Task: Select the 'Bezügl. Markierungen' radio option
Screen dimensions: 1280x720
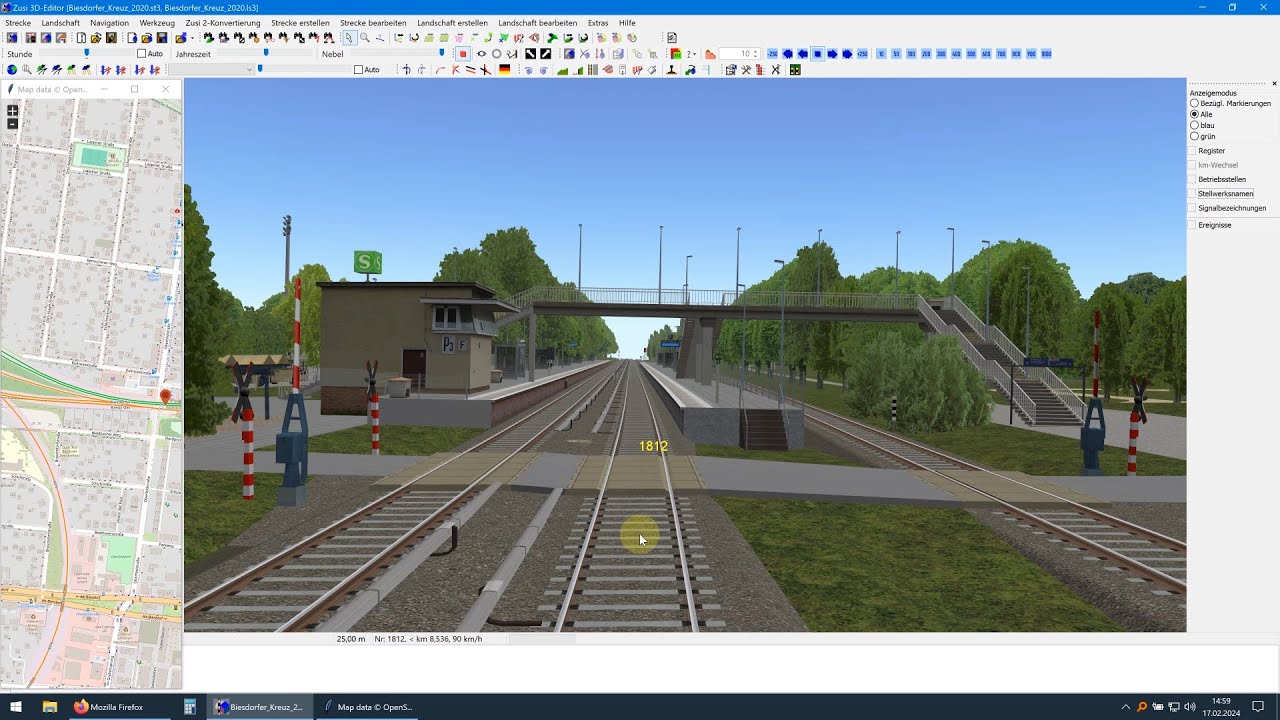Action: point(1194,103)
